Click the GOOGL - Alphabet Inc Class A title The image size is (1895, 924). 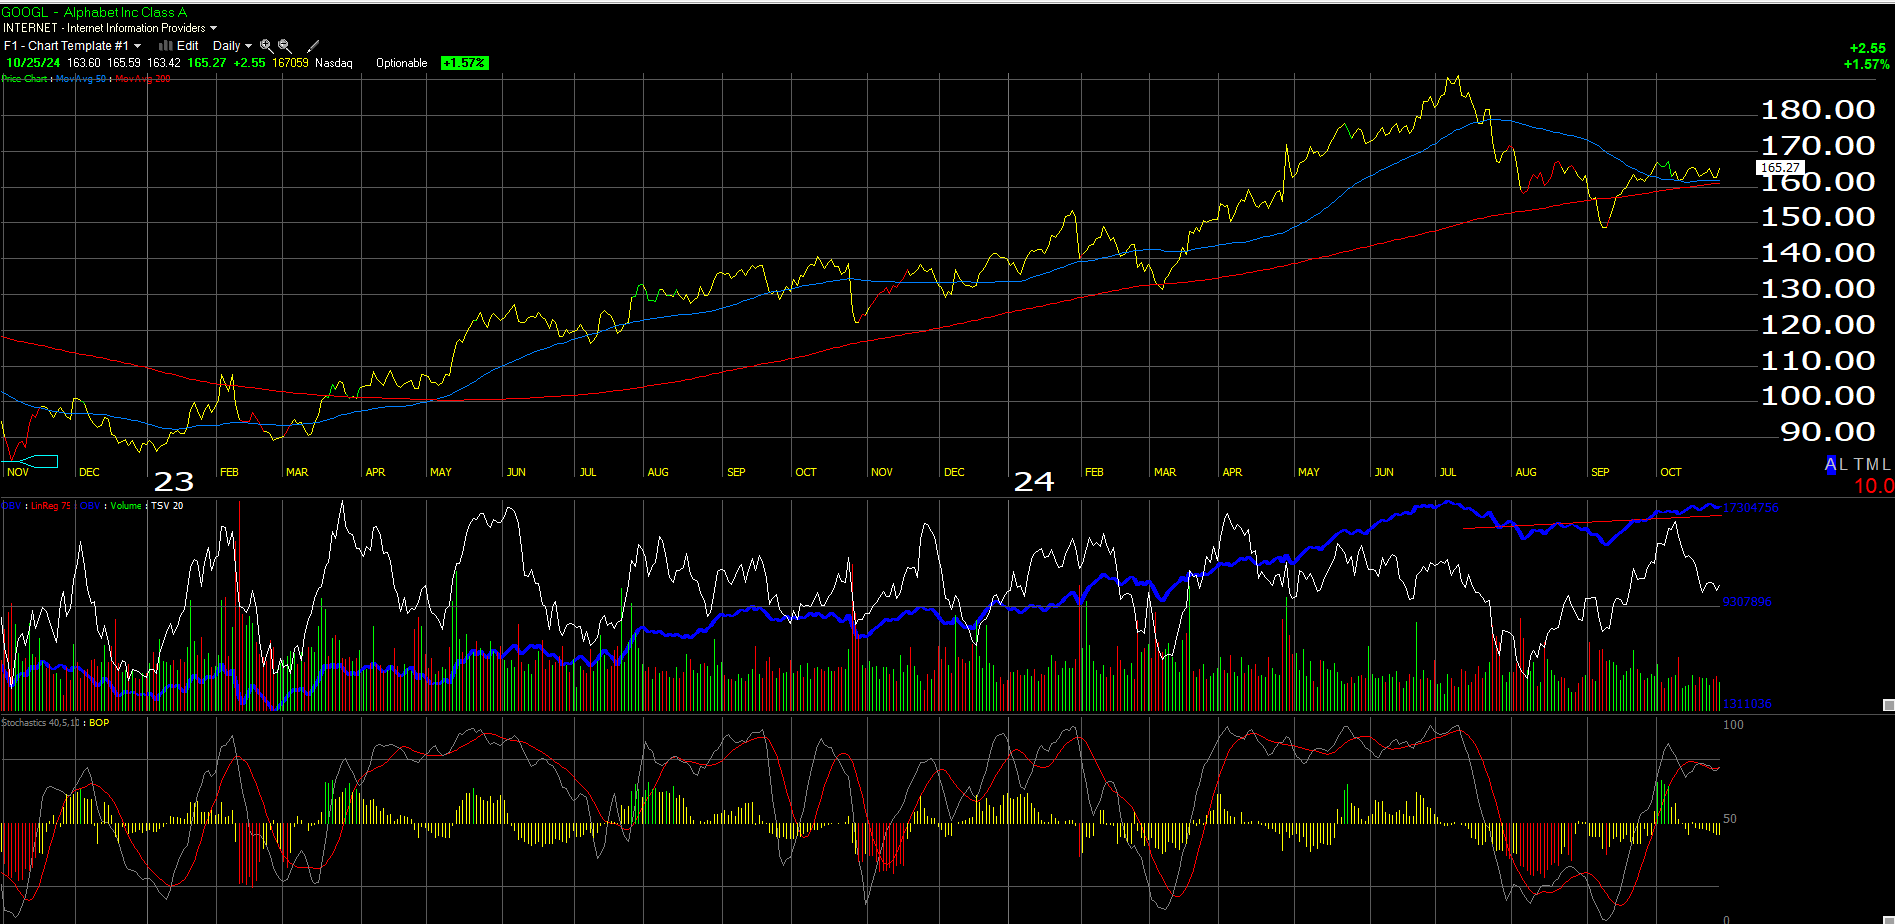click(x=94, y=12)
